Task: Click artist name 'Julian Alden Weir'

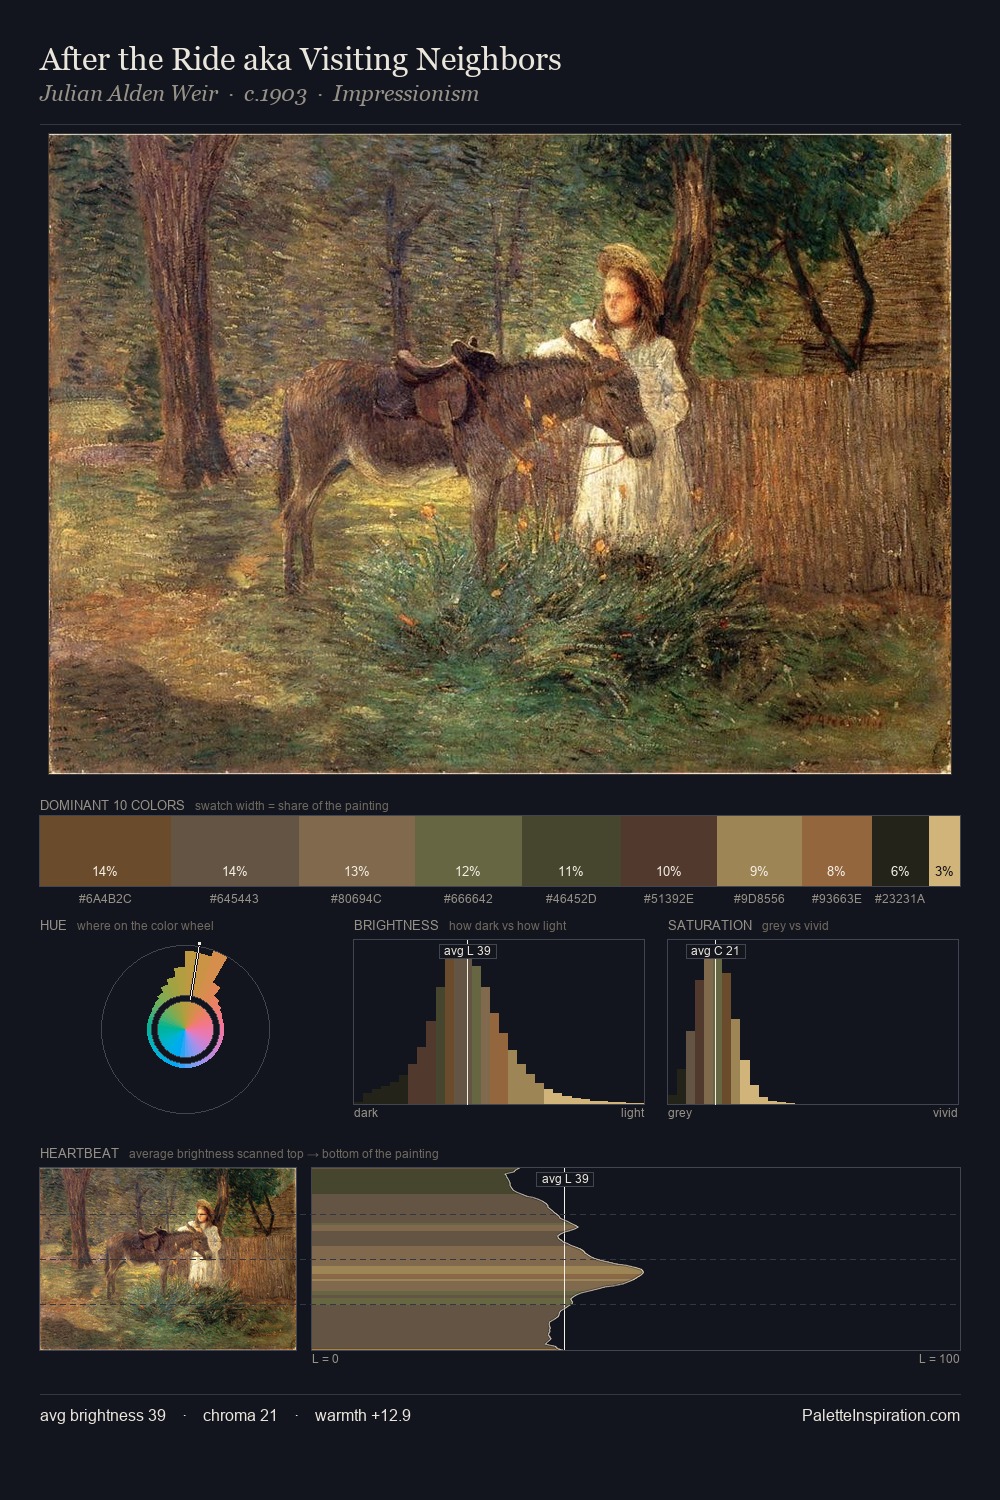Action: point(129,94)
